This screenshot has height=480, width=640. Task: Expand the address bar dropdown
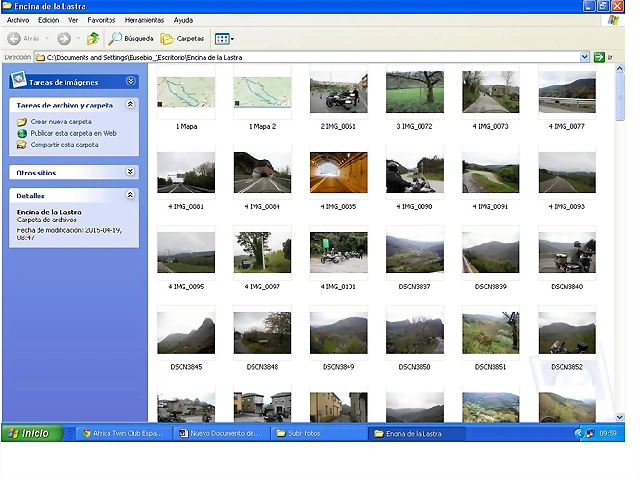click(584, 57)
